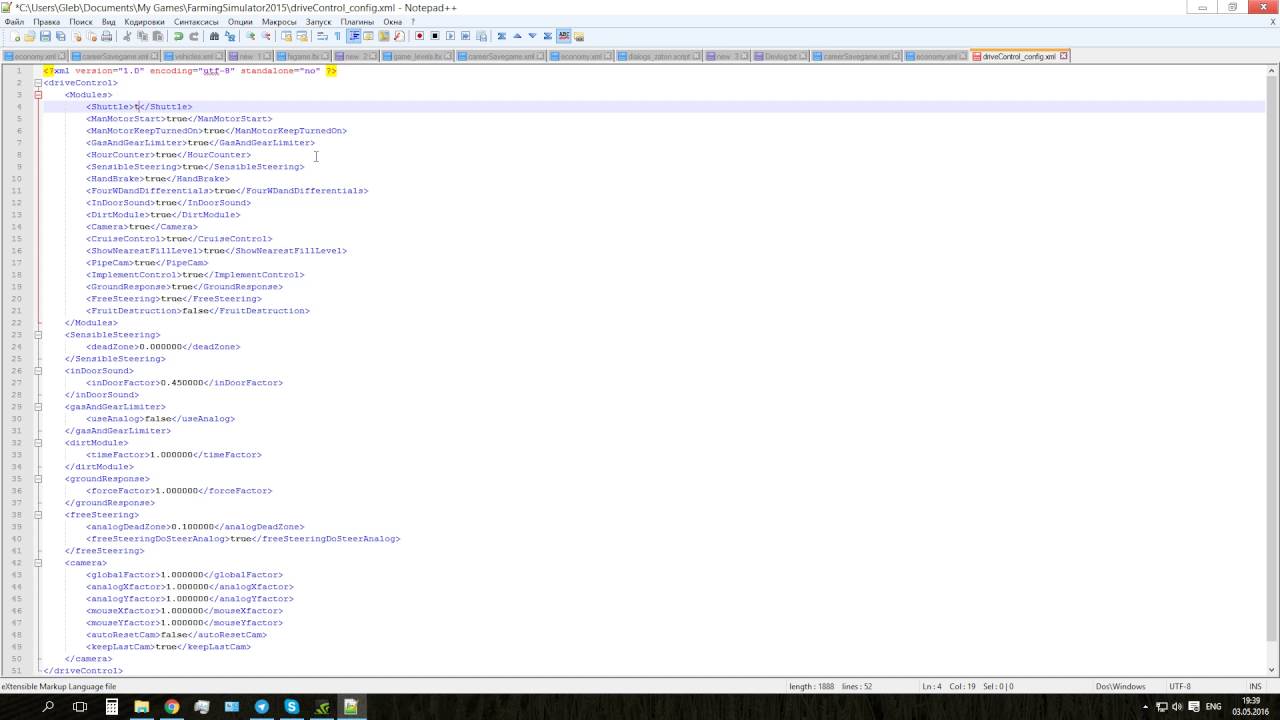This screenshot has width=1280, height=720.
Task: Click the Print toolbar icon
Action: [x=106, y=36]
